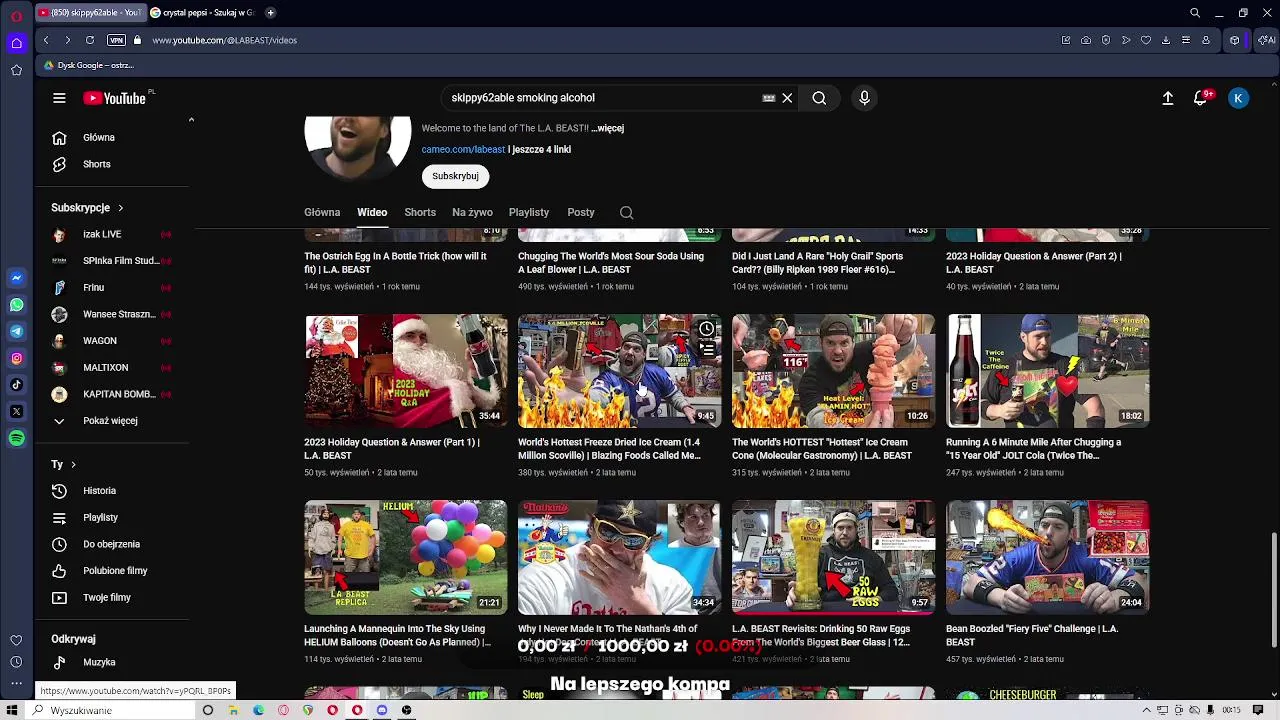
Task: Open the account avatar K menu
Action: pos(1238,98)
